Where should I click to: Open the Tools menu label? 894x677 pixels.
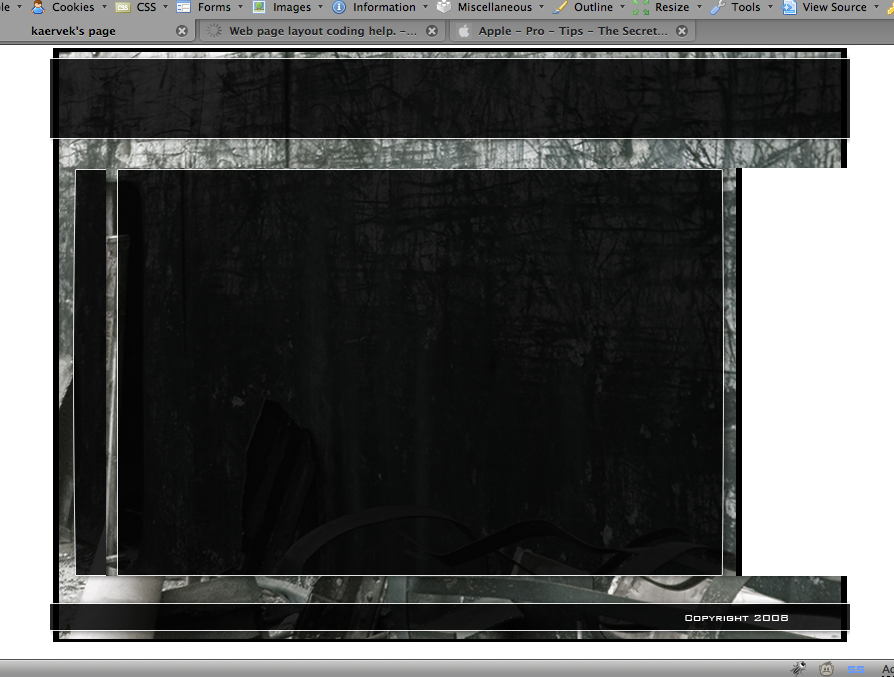[746, 7]
